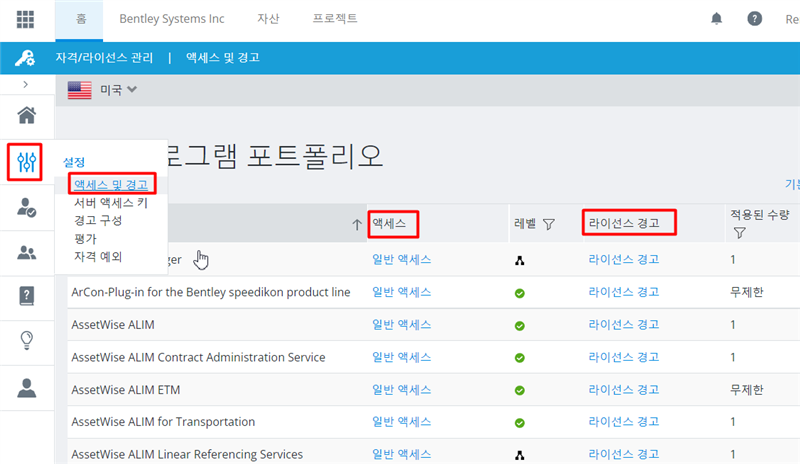This screenshot has width=800, height=464.
Task: Open the 프로젝트 tab
Action: 335,19
